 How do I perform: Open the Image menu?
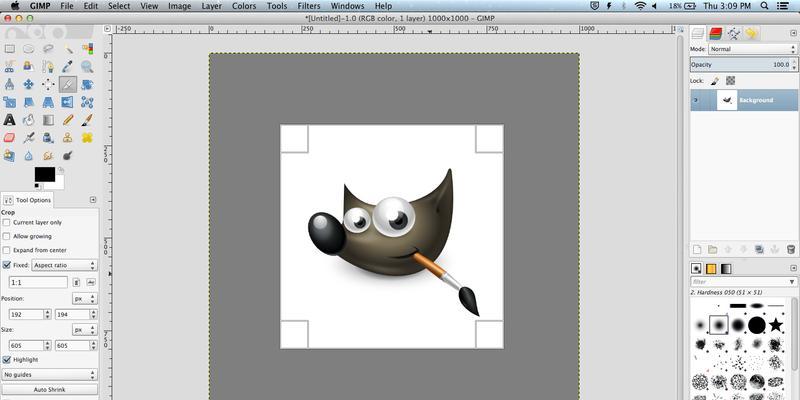(180, 6)
